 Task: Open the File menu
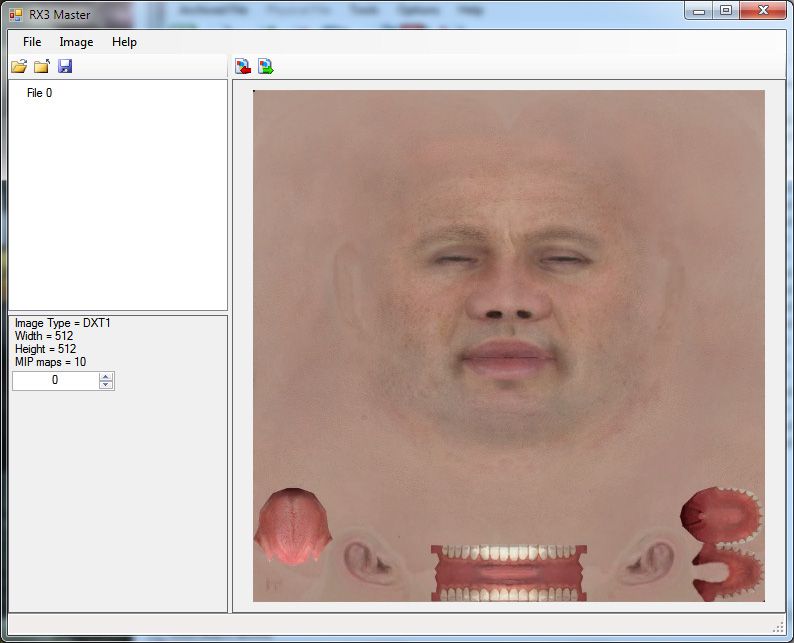[x=32, y=42]
